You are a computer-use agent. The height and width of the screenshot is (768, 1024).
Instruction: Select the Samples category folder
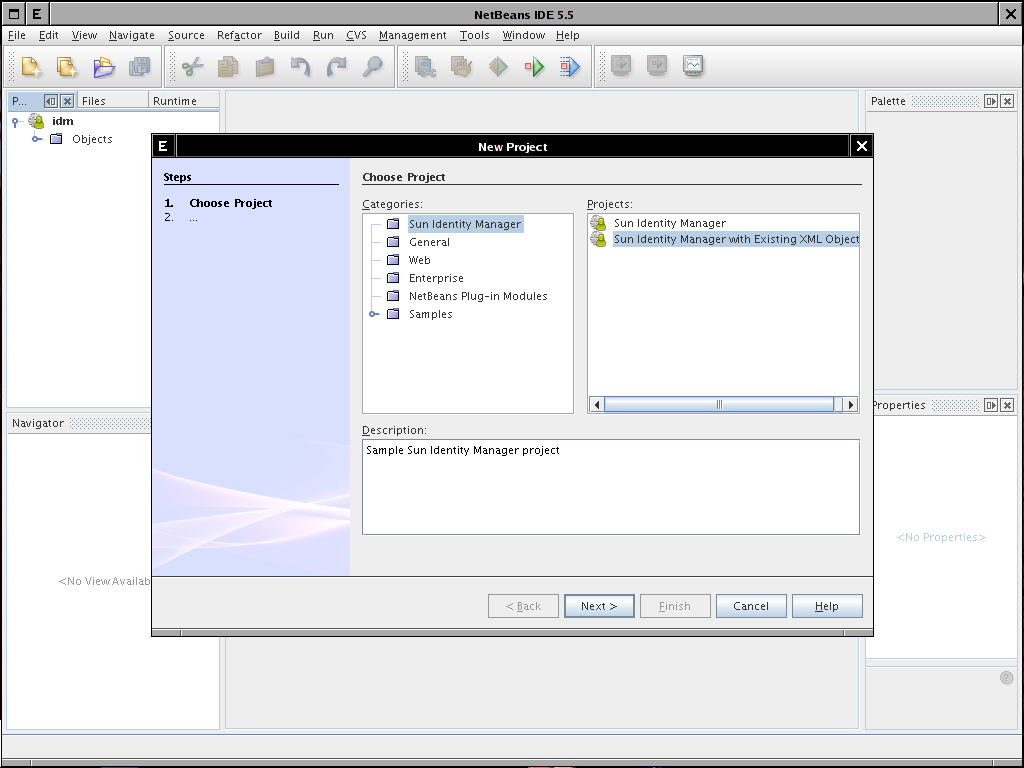point(430,314)
